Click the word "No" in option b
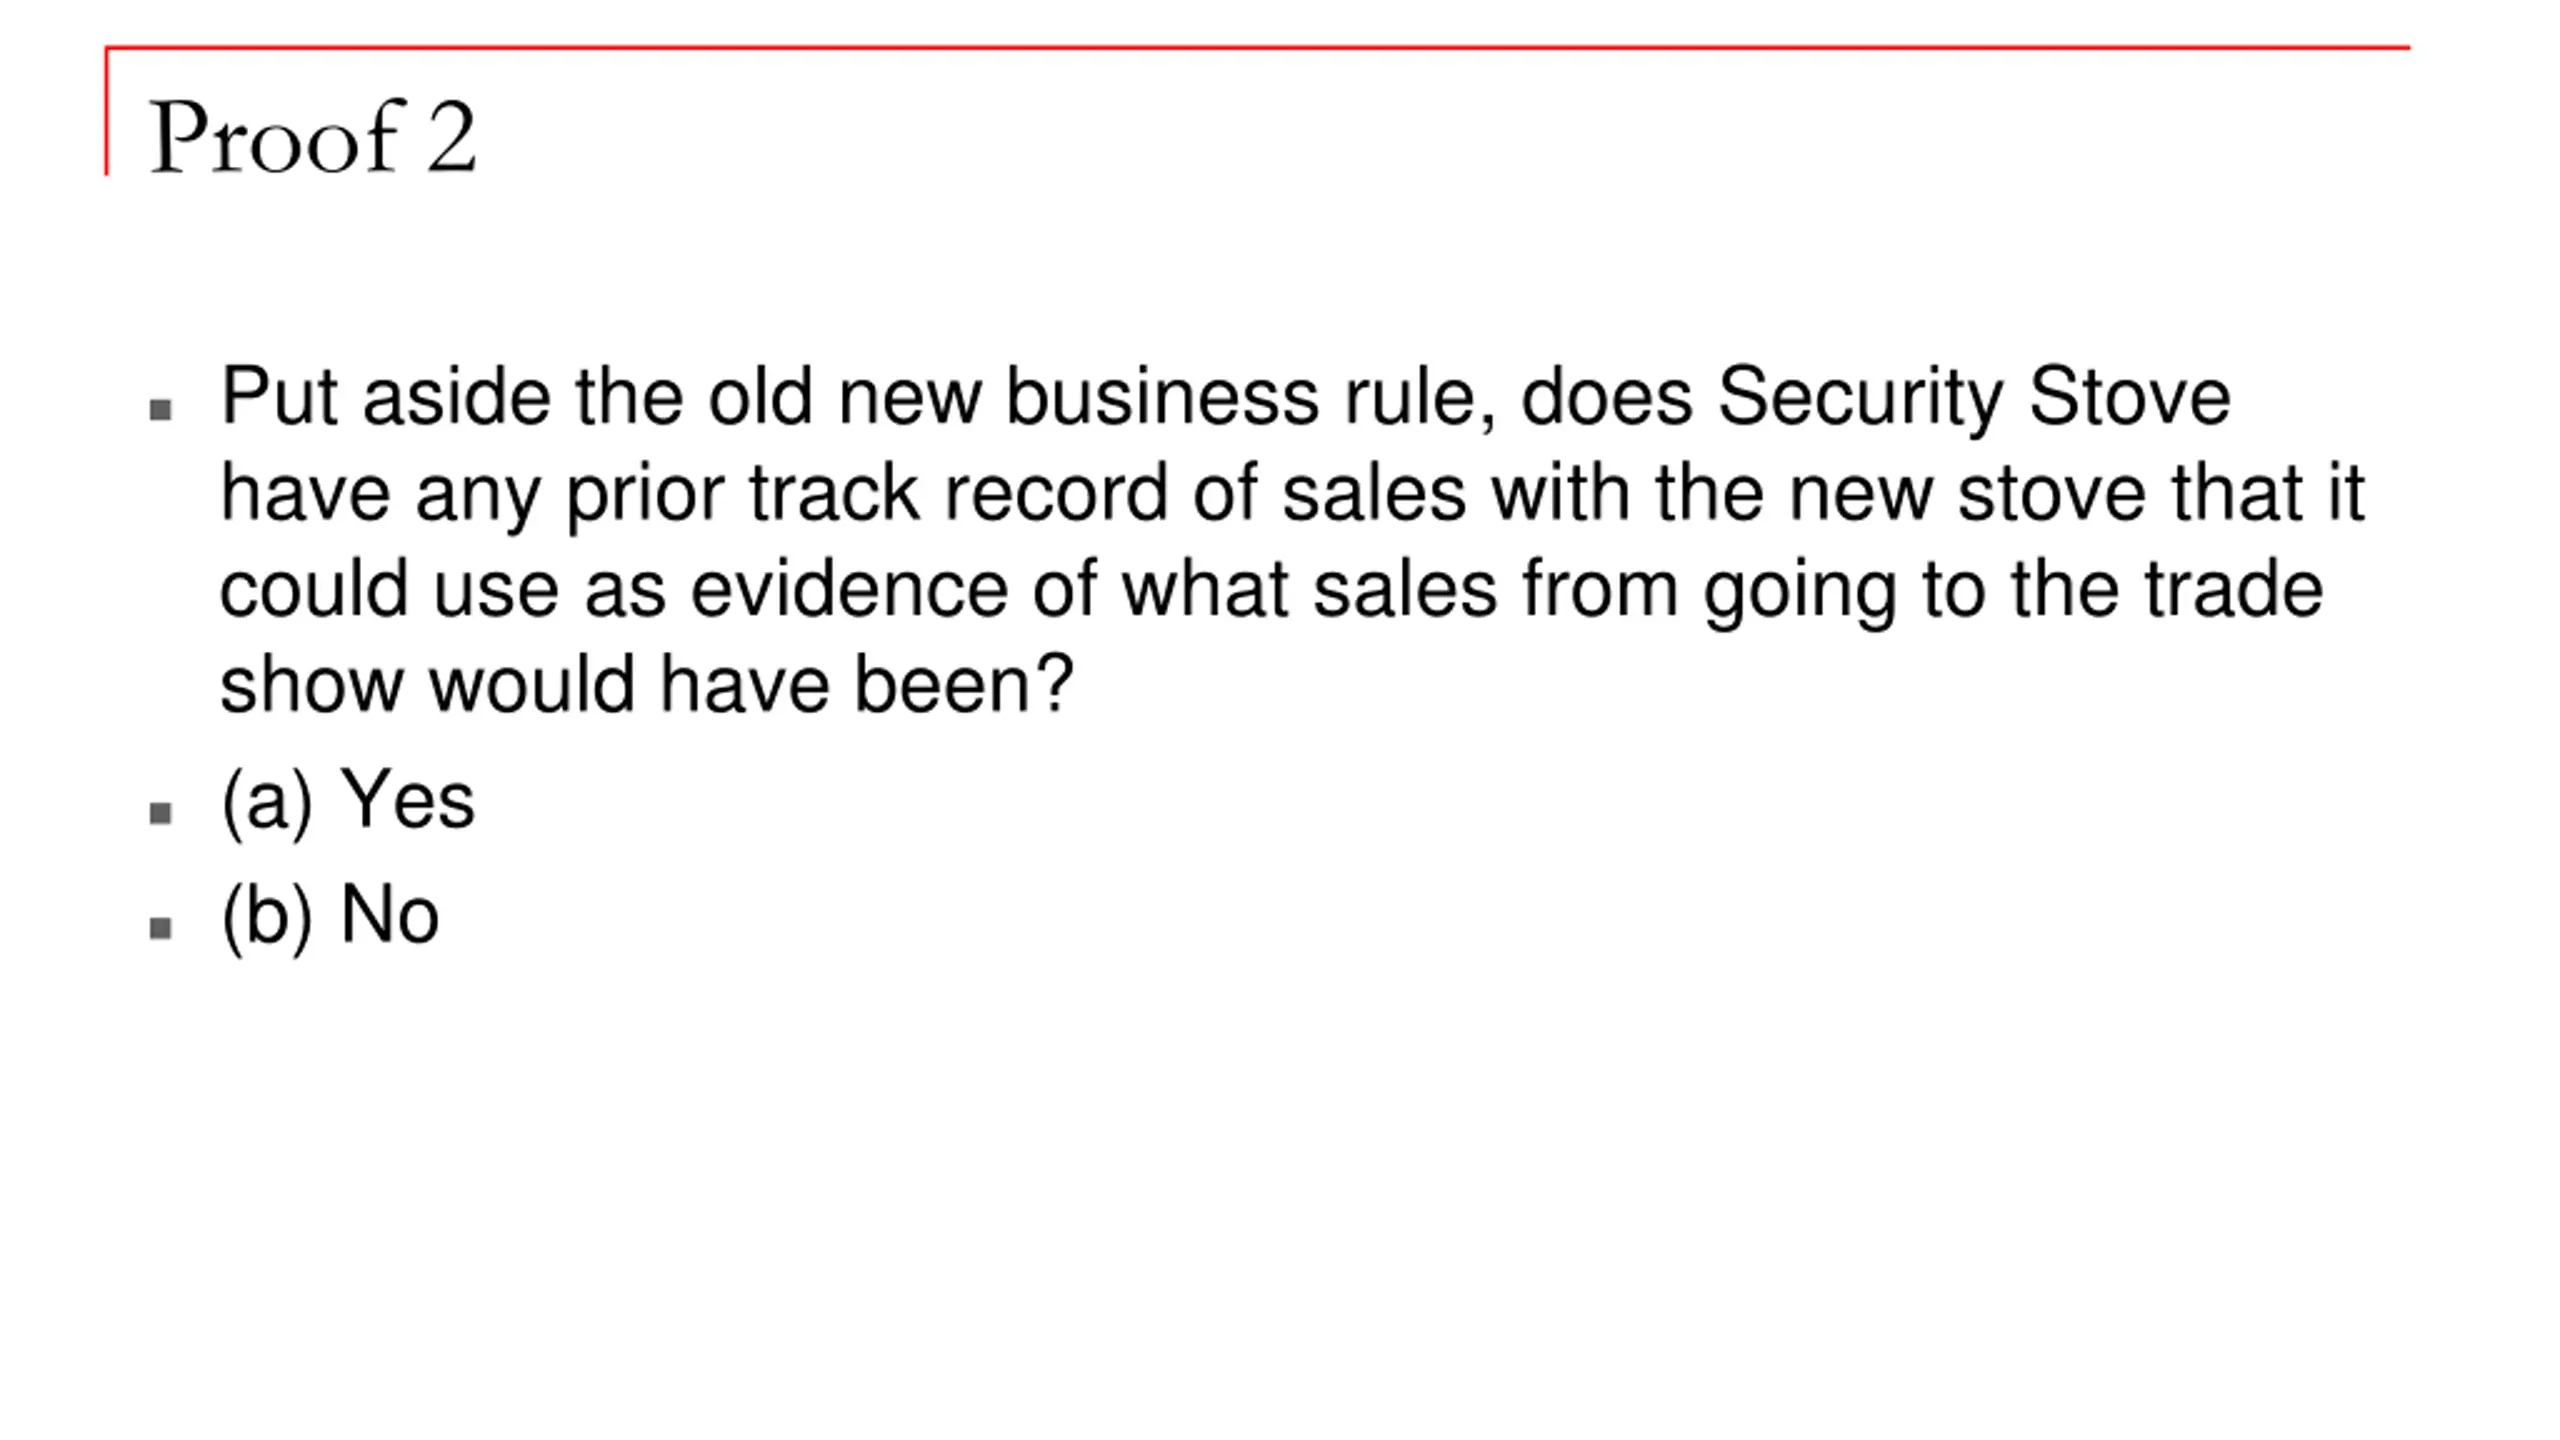 389,915
